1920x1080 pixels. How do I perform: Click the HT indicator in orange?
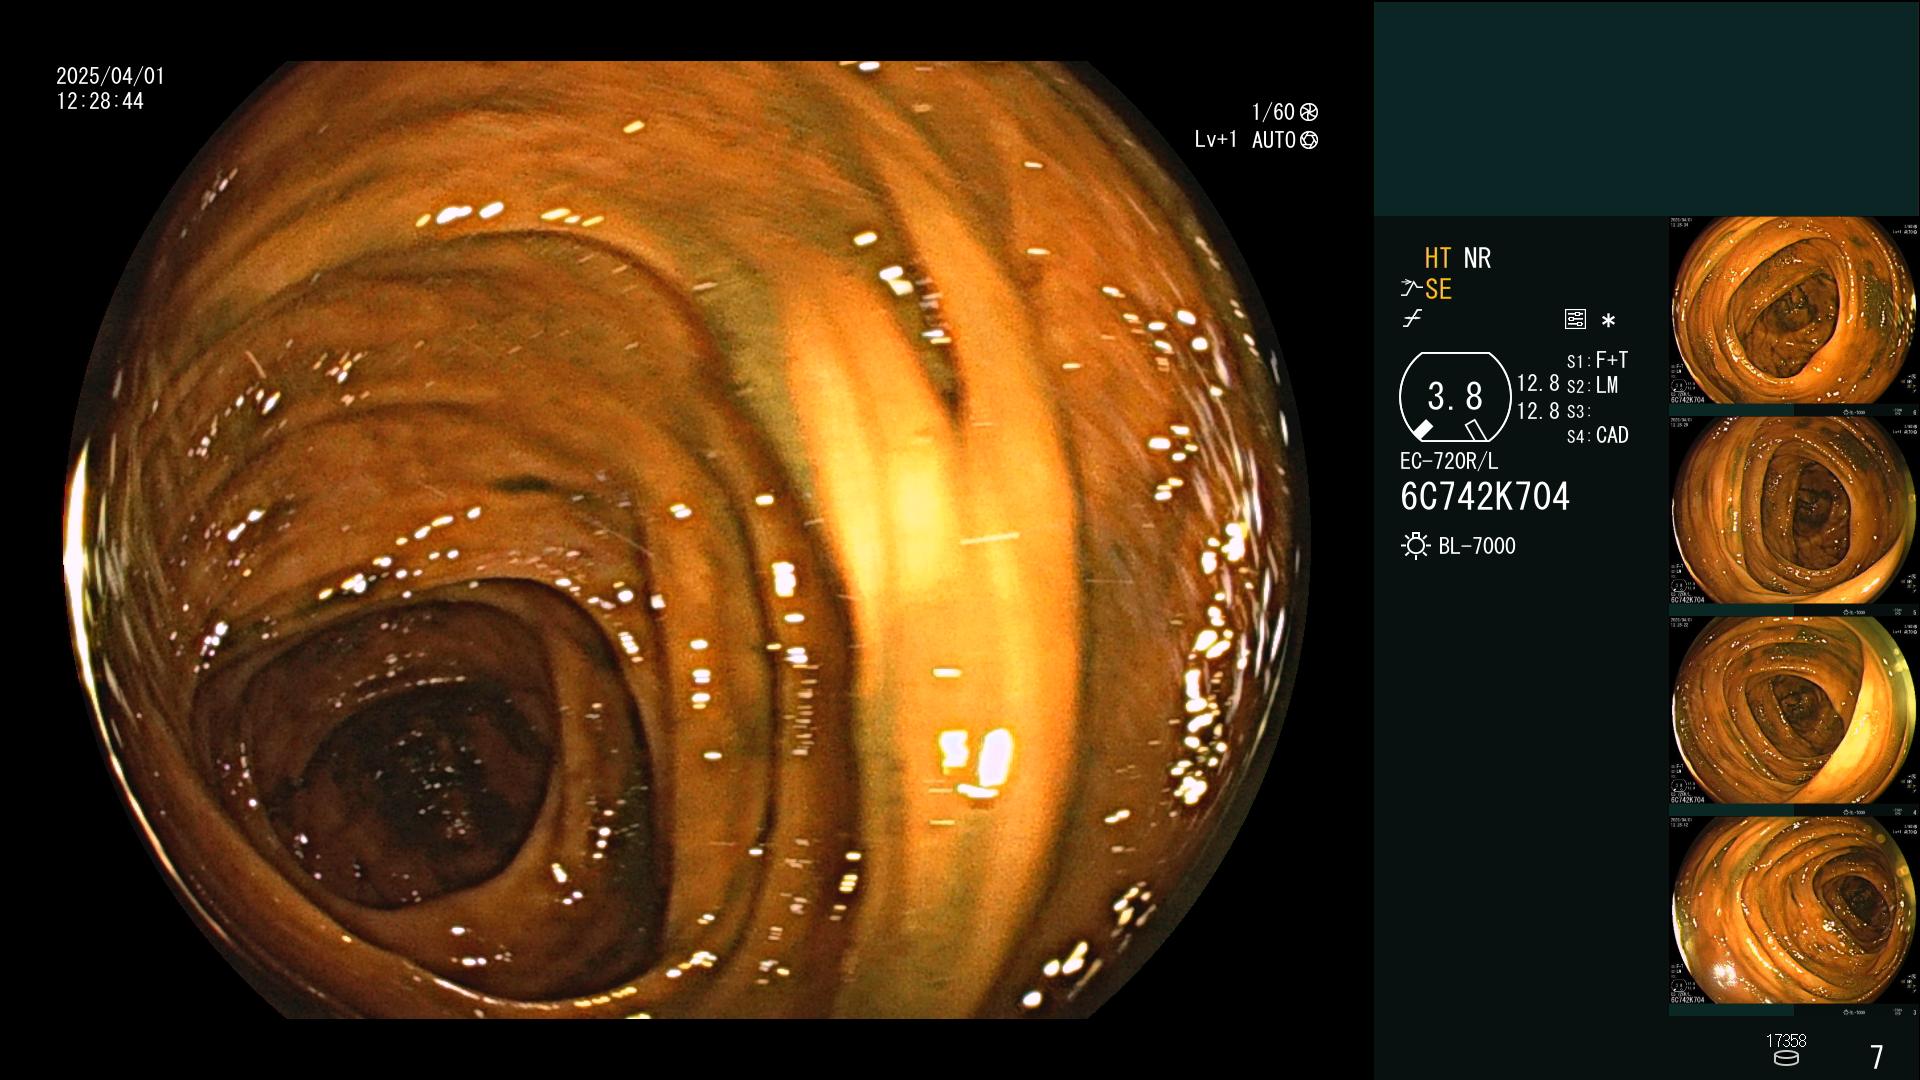click(x=1438, y=258)
